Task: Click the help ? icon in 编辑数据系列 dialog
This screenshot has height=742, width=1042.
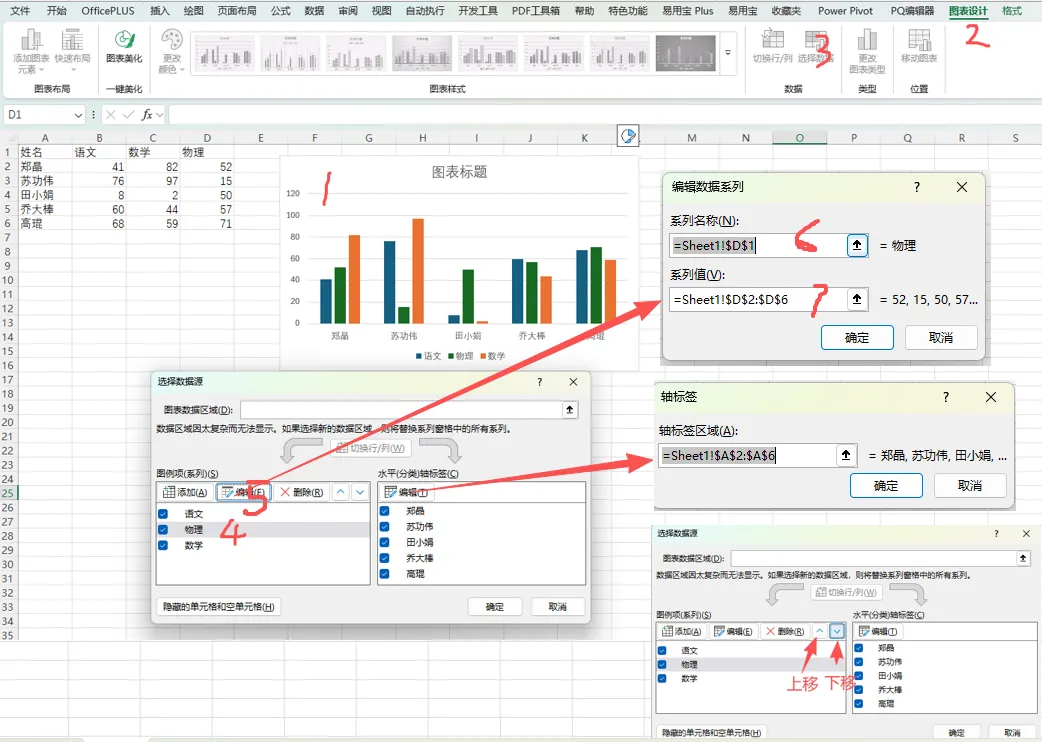Action: click(917, 187)
